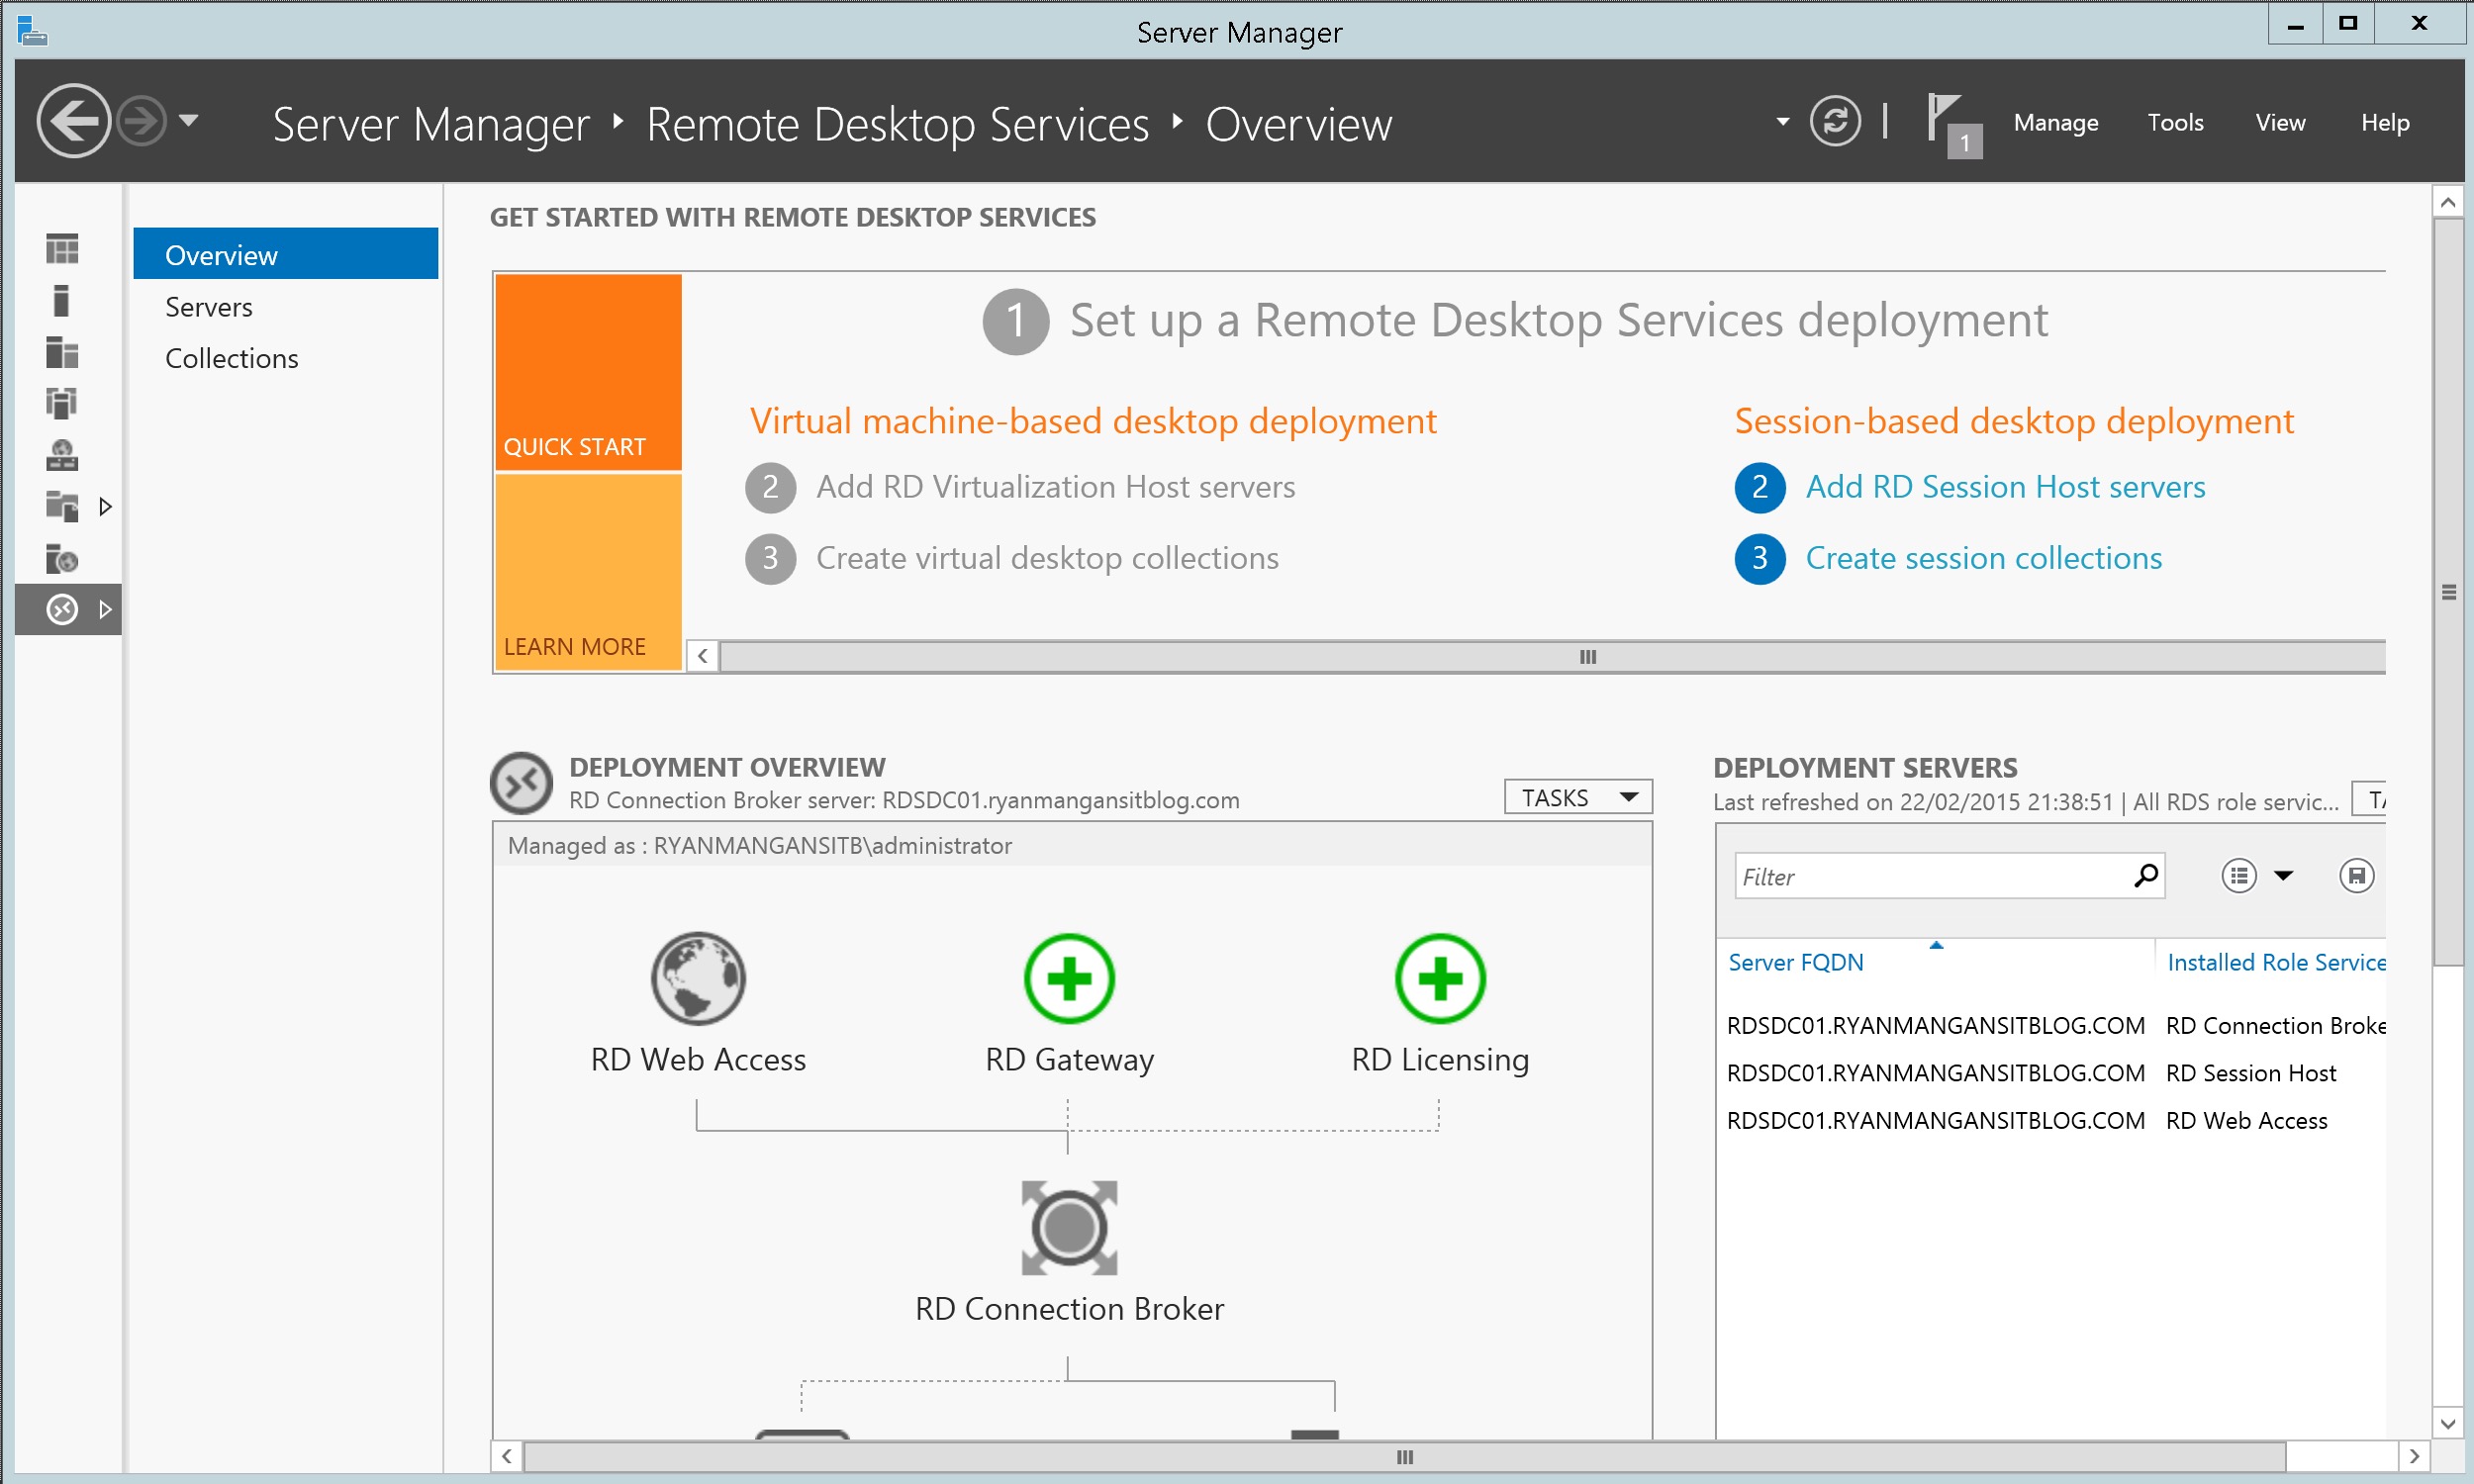Click Add RD Session Host servers link
The height and width of the screenshot is (1484, 2474).
click(2005, 486)
